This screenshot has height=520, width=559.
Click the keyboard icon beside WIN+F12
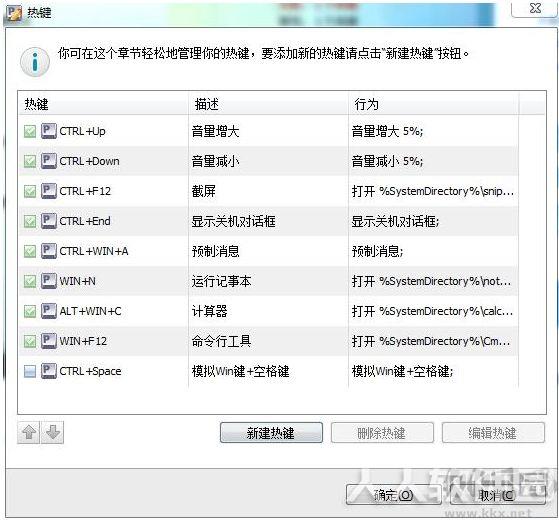tap(49, 340)
